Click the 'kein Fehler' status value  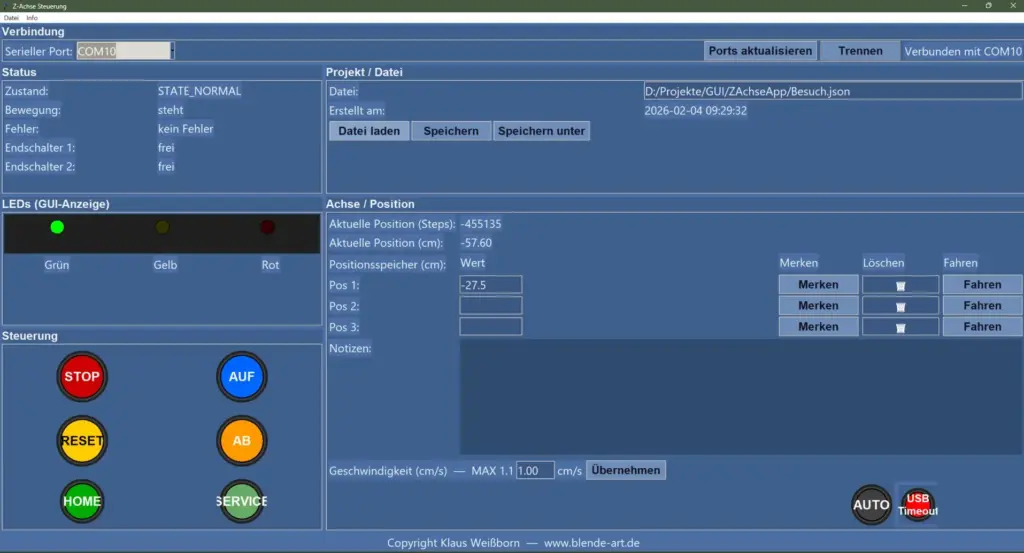coord(185,129)
